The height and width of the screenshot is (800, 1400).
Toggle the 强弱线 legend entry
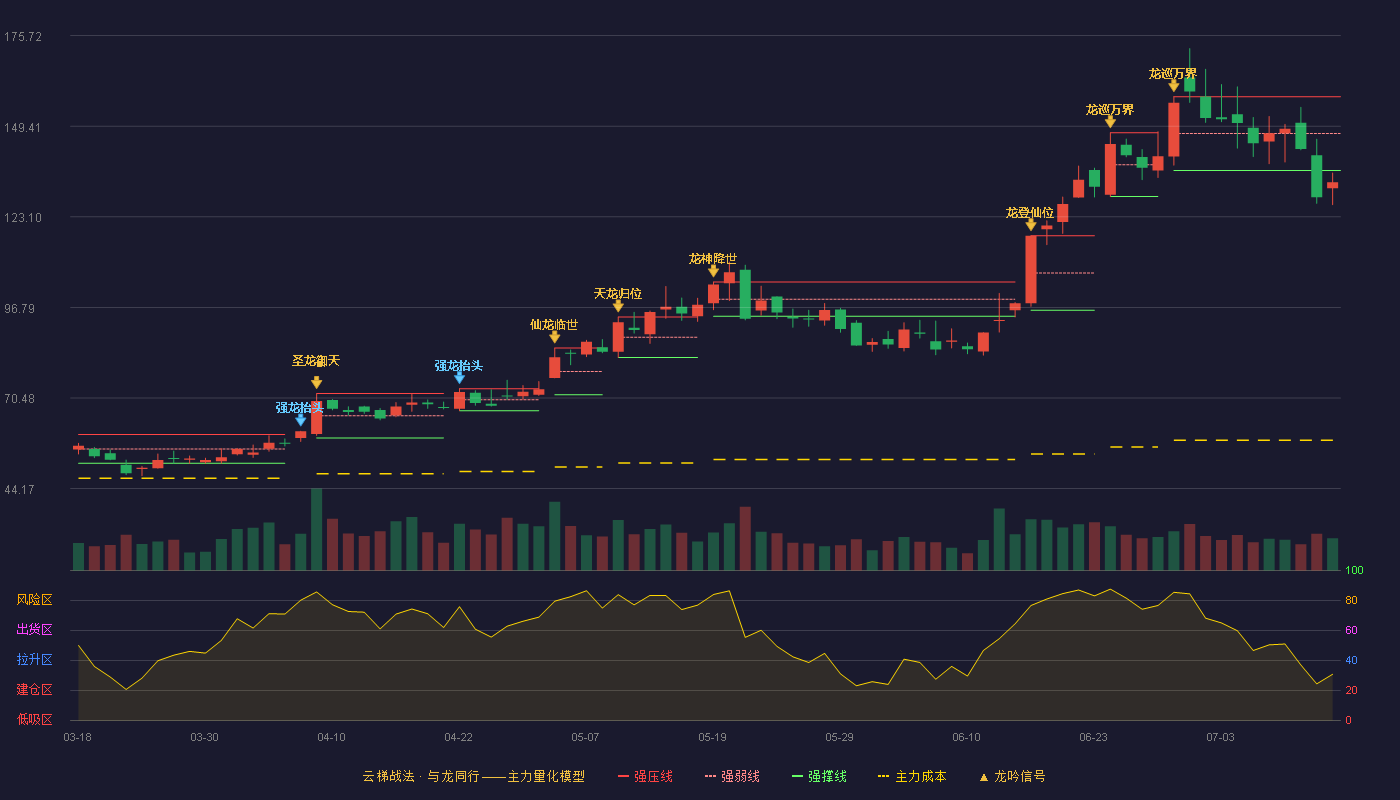(732, 776)
